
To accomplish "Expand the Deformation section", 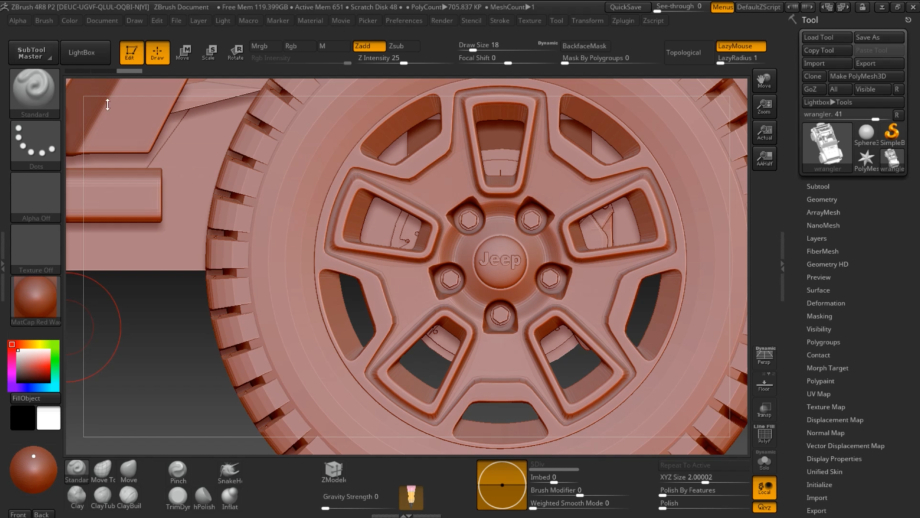I will pos(826,303).
